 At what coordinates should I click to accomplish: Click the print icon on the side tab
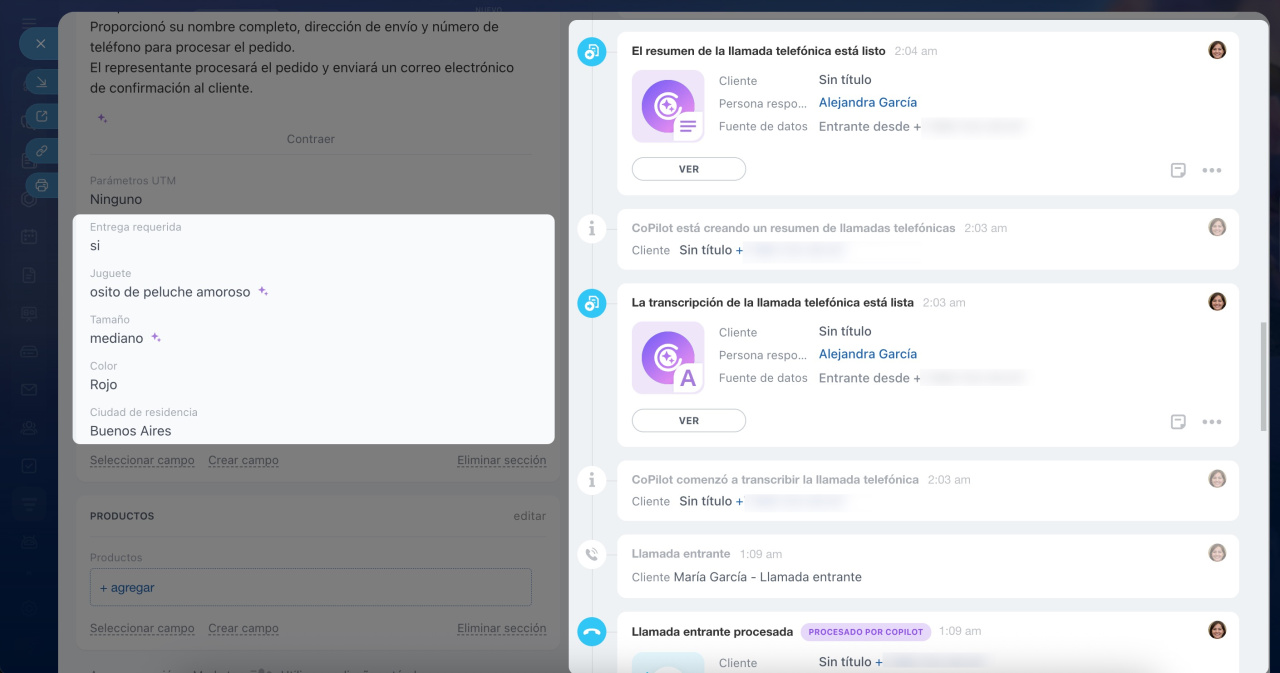click(x=41, y=185)
